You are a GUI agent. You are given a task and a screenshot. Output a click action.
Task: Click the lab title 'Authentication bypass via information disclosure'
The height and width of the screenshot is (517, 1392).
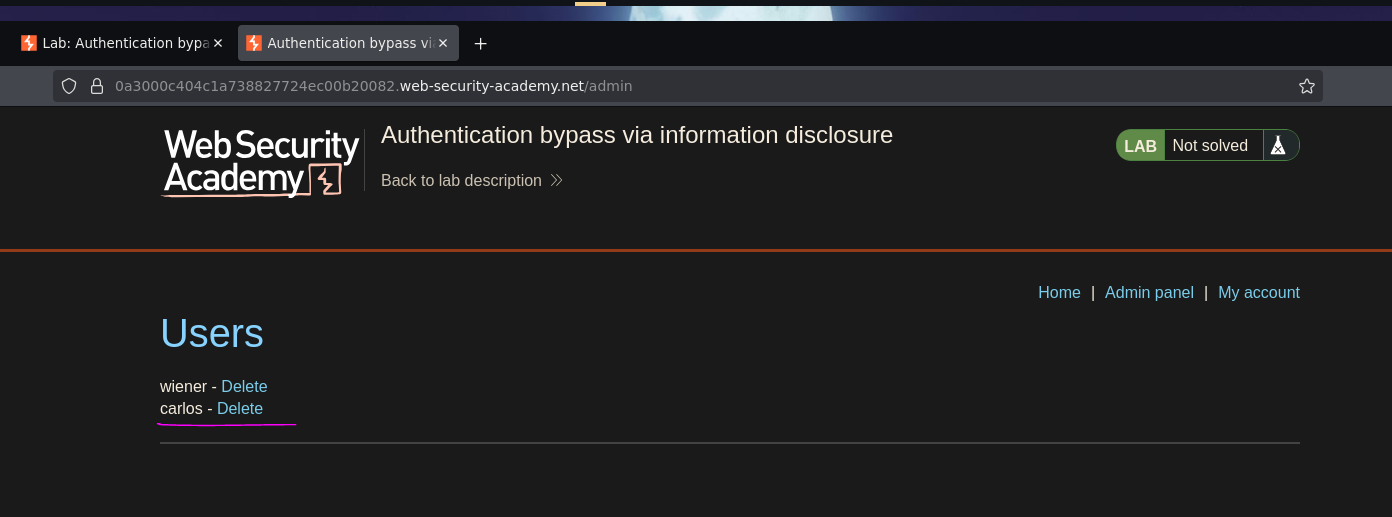637,135
